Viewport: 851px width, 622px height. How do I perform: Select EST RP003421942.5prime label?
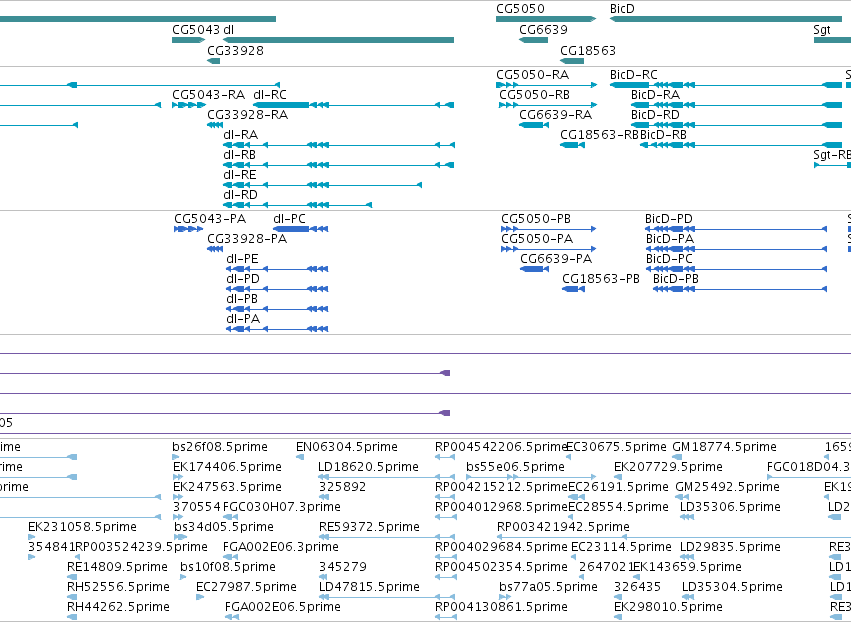point(563,527)
